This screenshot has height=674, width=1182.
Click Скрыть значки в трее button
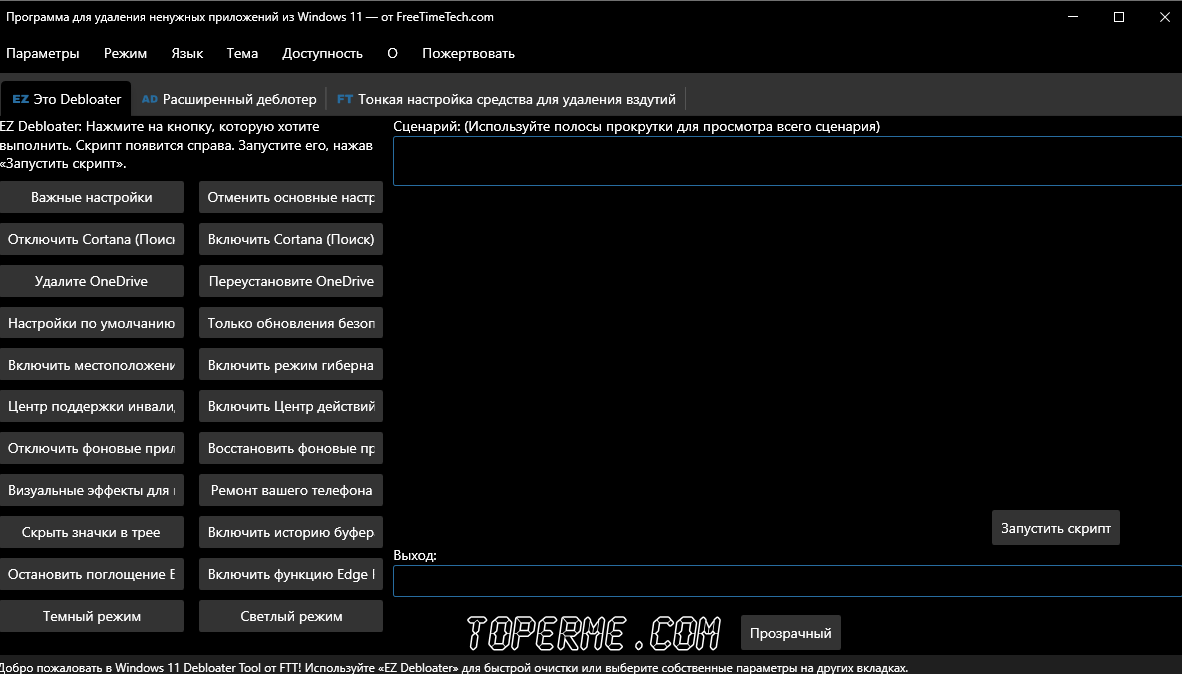[x=92, y=532]
